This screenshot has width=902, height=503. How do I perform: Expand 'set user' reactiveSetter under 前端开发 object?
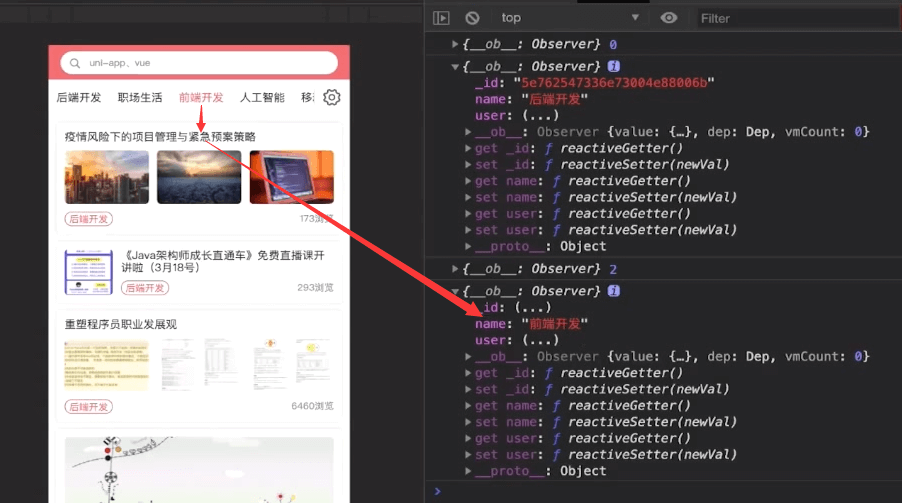[468, 455]
